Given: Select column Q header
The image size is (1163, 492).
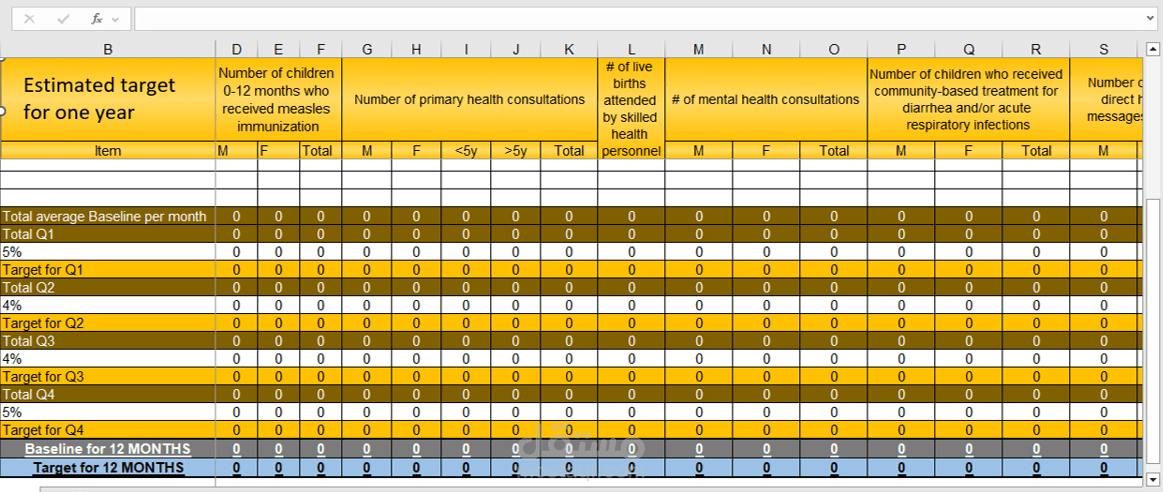Looking at the screenshot, I should tap(969, 50).
